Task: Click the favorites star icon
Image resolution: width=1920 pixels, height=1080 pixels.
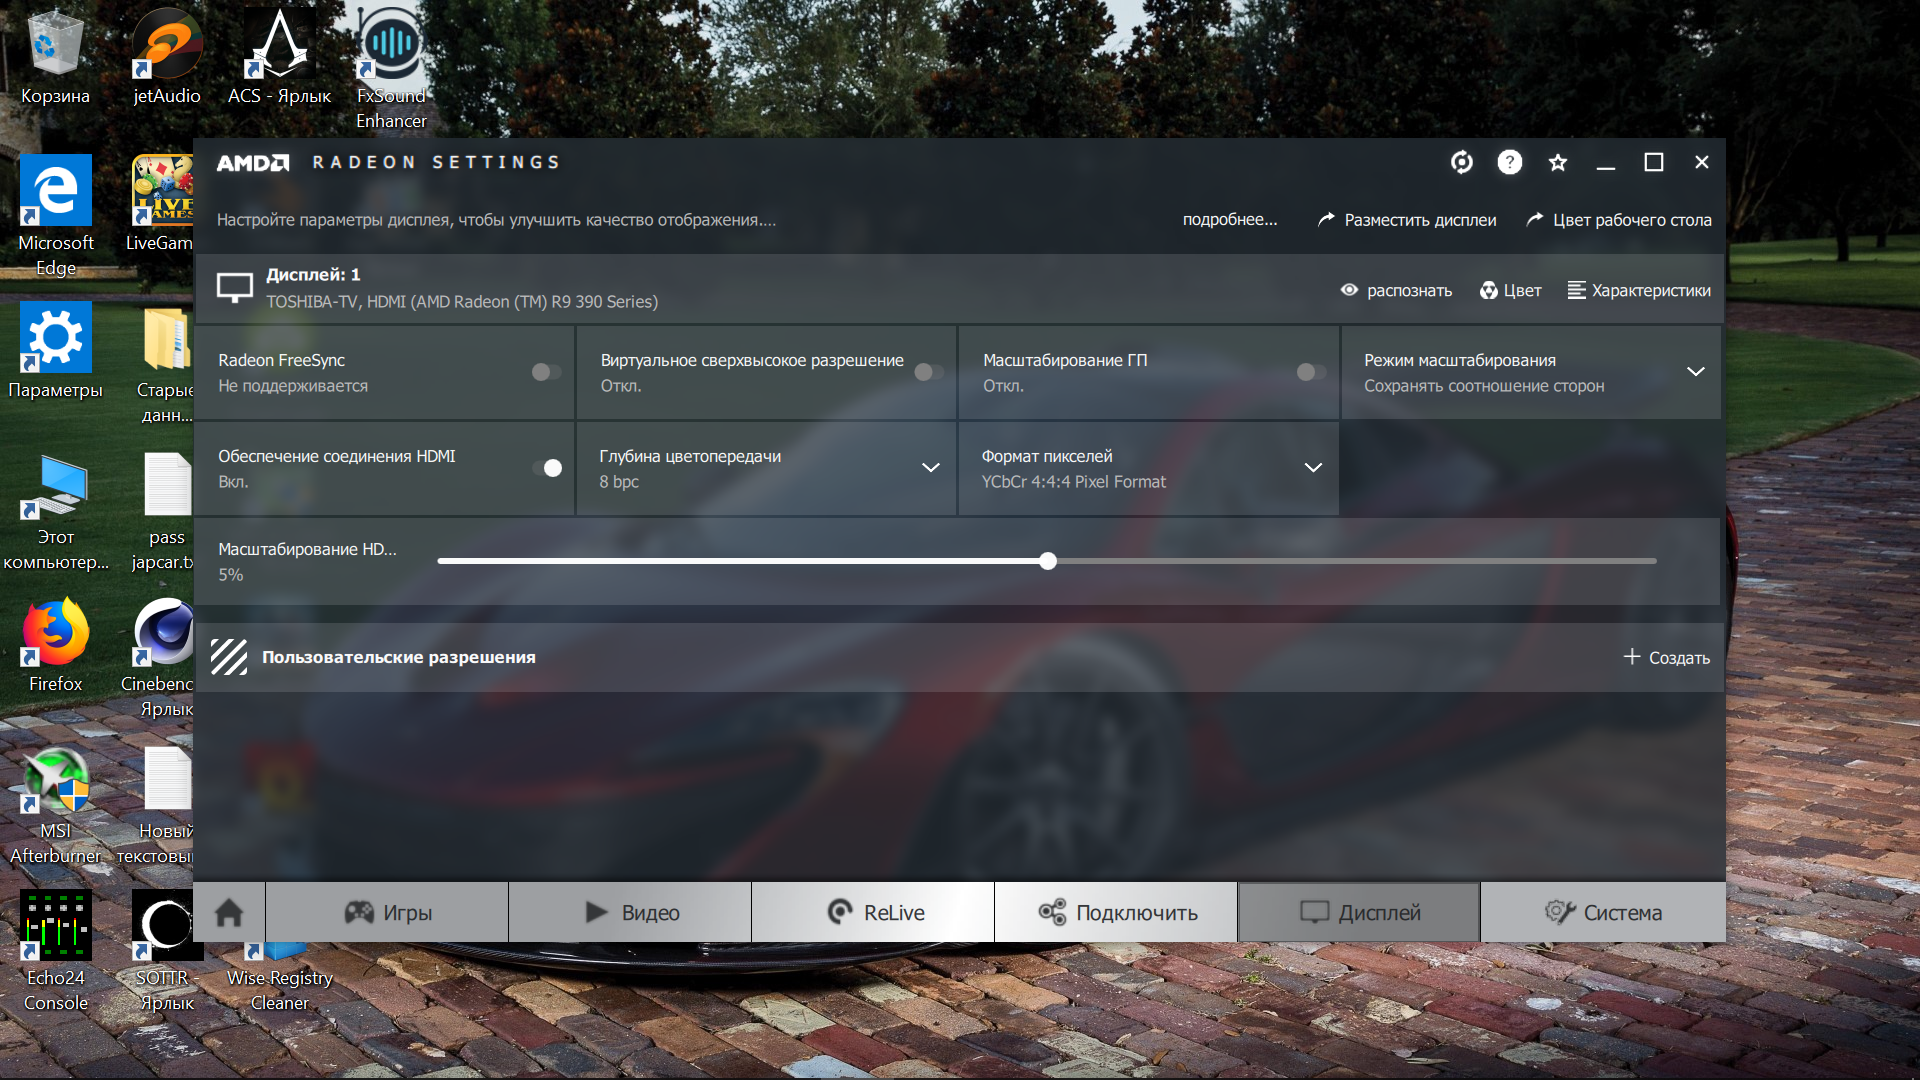Action: click(1557, 162)
